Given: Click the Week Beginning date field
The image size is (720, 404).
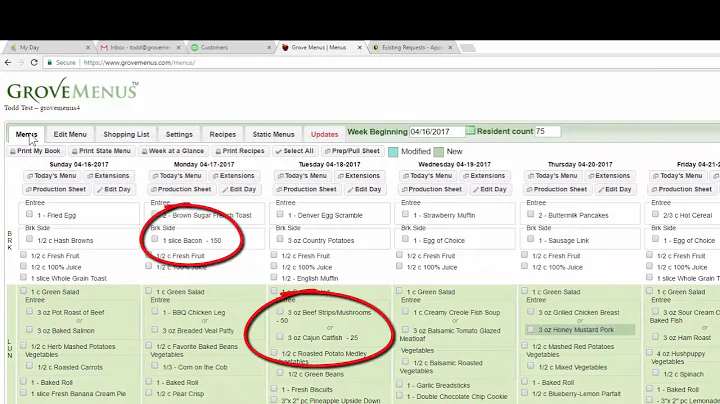Looking at the screenshot, I should (x=437, y=132).
